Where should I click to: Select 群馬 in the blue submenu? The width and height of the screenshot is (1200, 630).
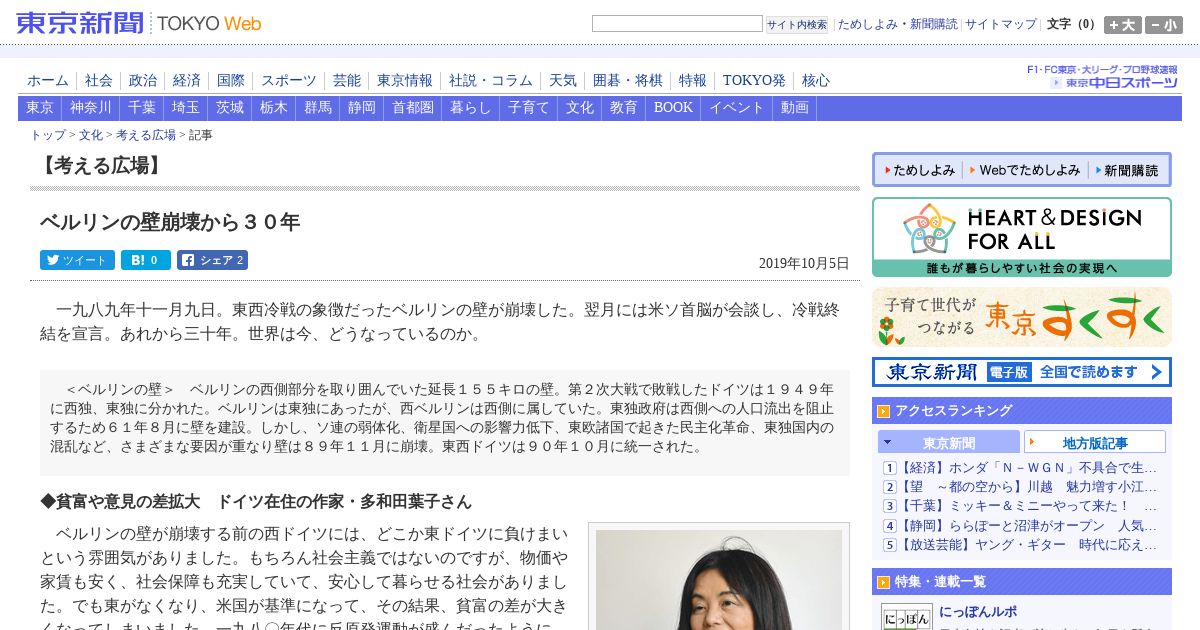[x=318, y=108]
